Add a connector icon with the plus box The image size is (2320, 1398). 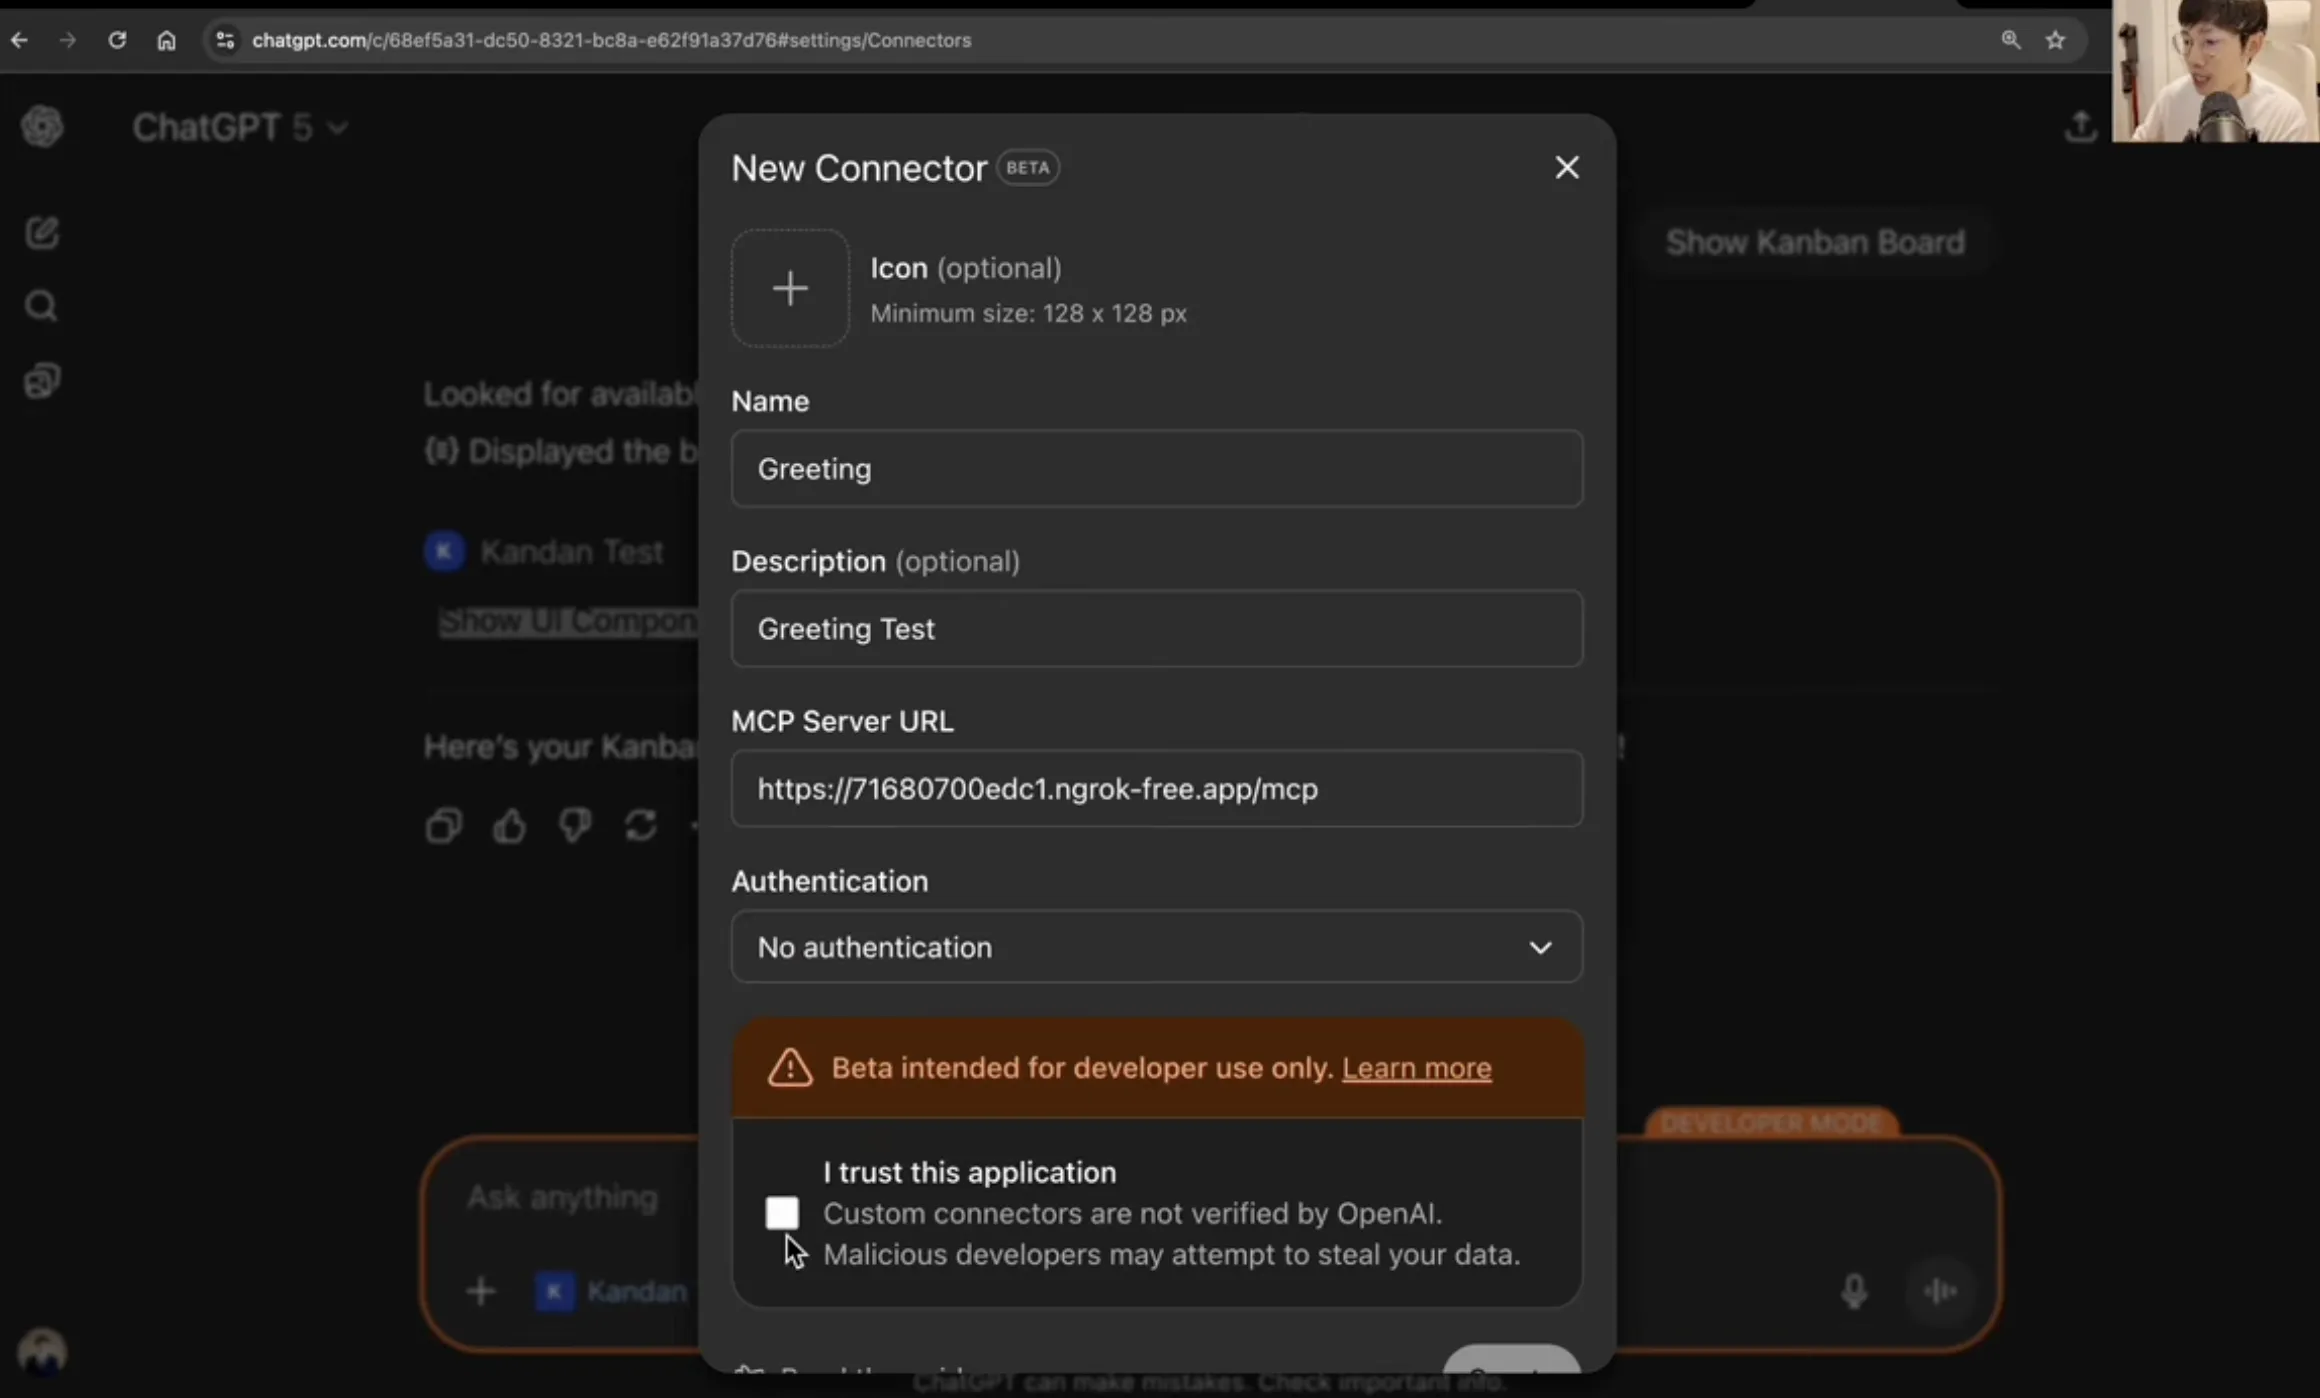(790, 288)
